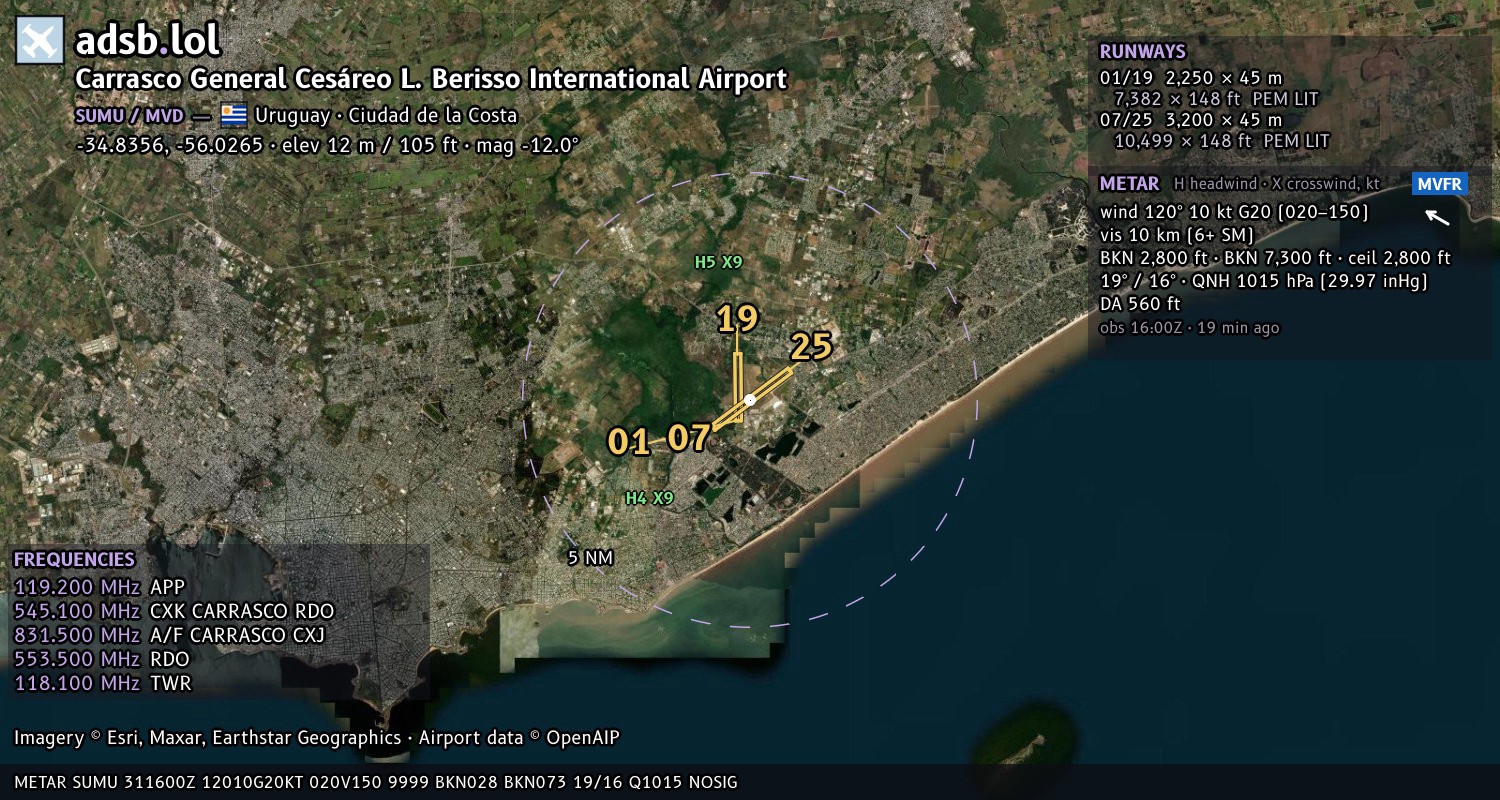The image size is (1500, 800).
Task: Click the coordinates and elevation line
Action: pos(328,144)
